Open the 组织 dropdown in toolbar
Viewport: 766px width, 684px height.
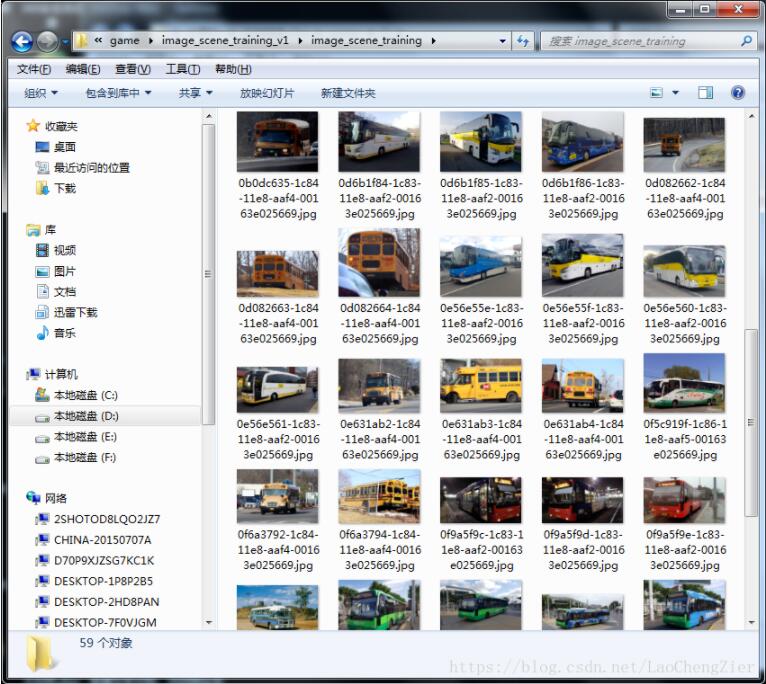click(41, 93)
